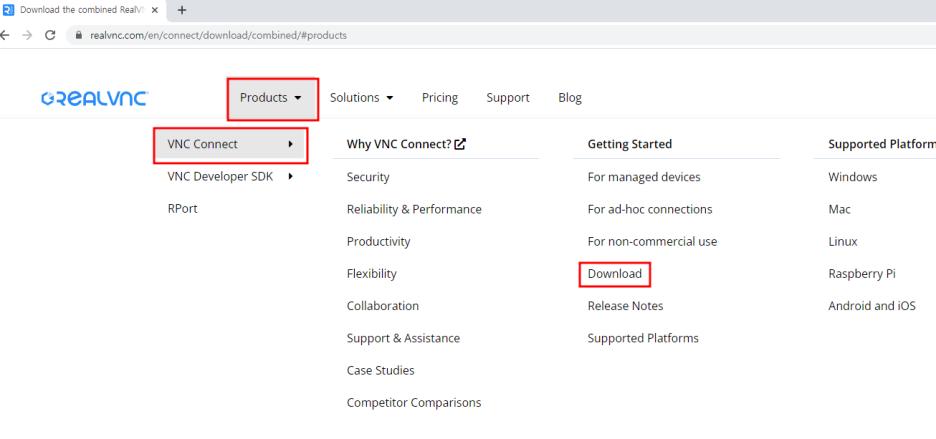Screen dimensions: 936x439
Task: Expand the VNC Developer SDK submenu arrow
Action: (x=291, y=176)
